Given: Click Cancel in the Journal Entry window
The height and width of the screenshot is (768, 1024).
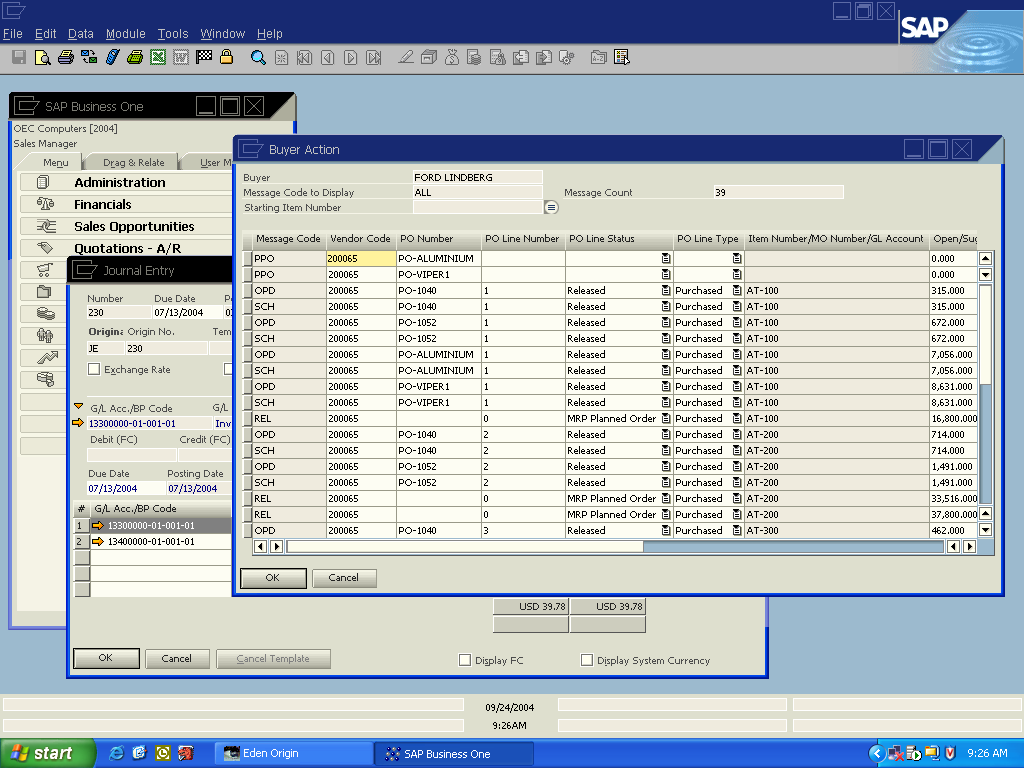Looking at the screenshot, I should [177, 658].
